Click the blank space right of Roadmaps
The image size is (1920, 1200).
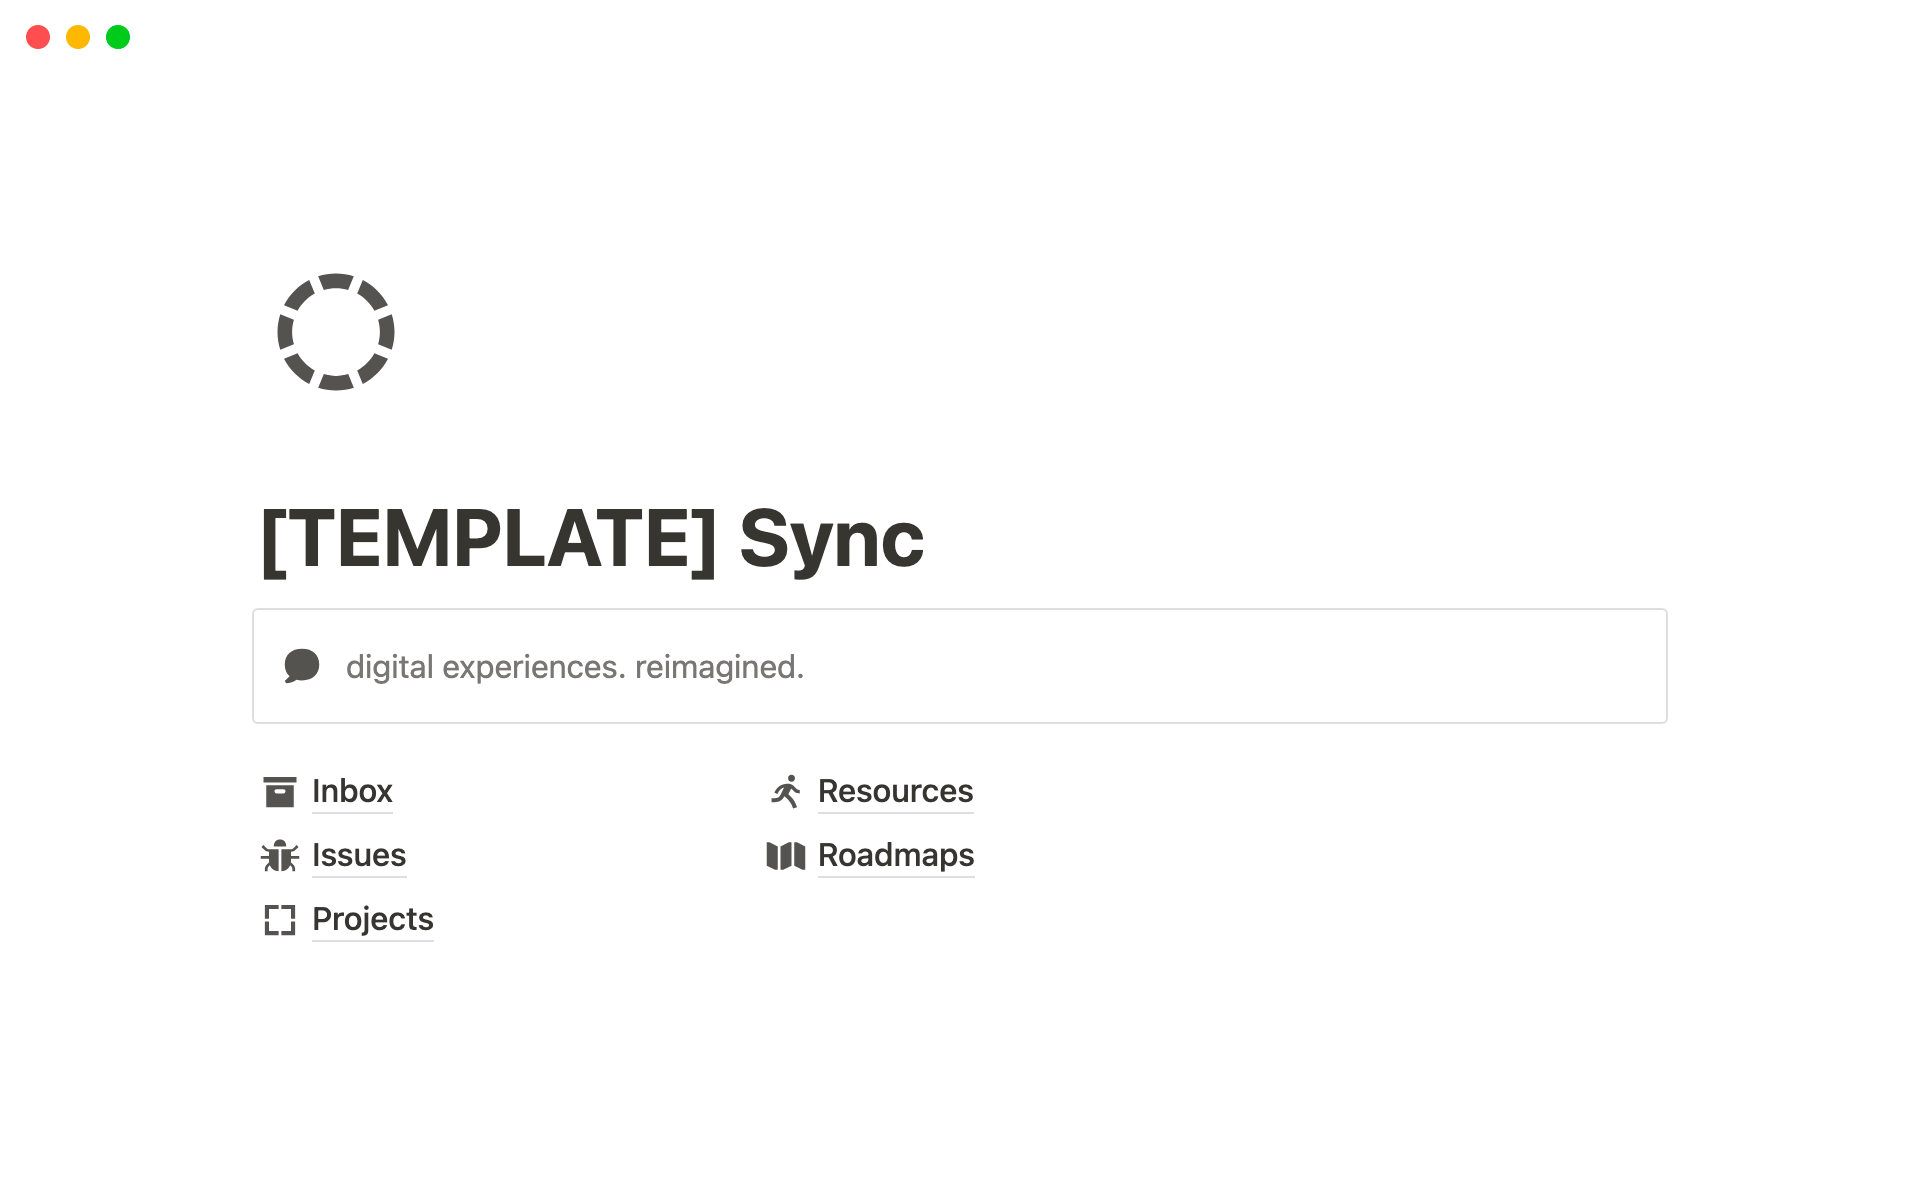(x=1200, y=856)
